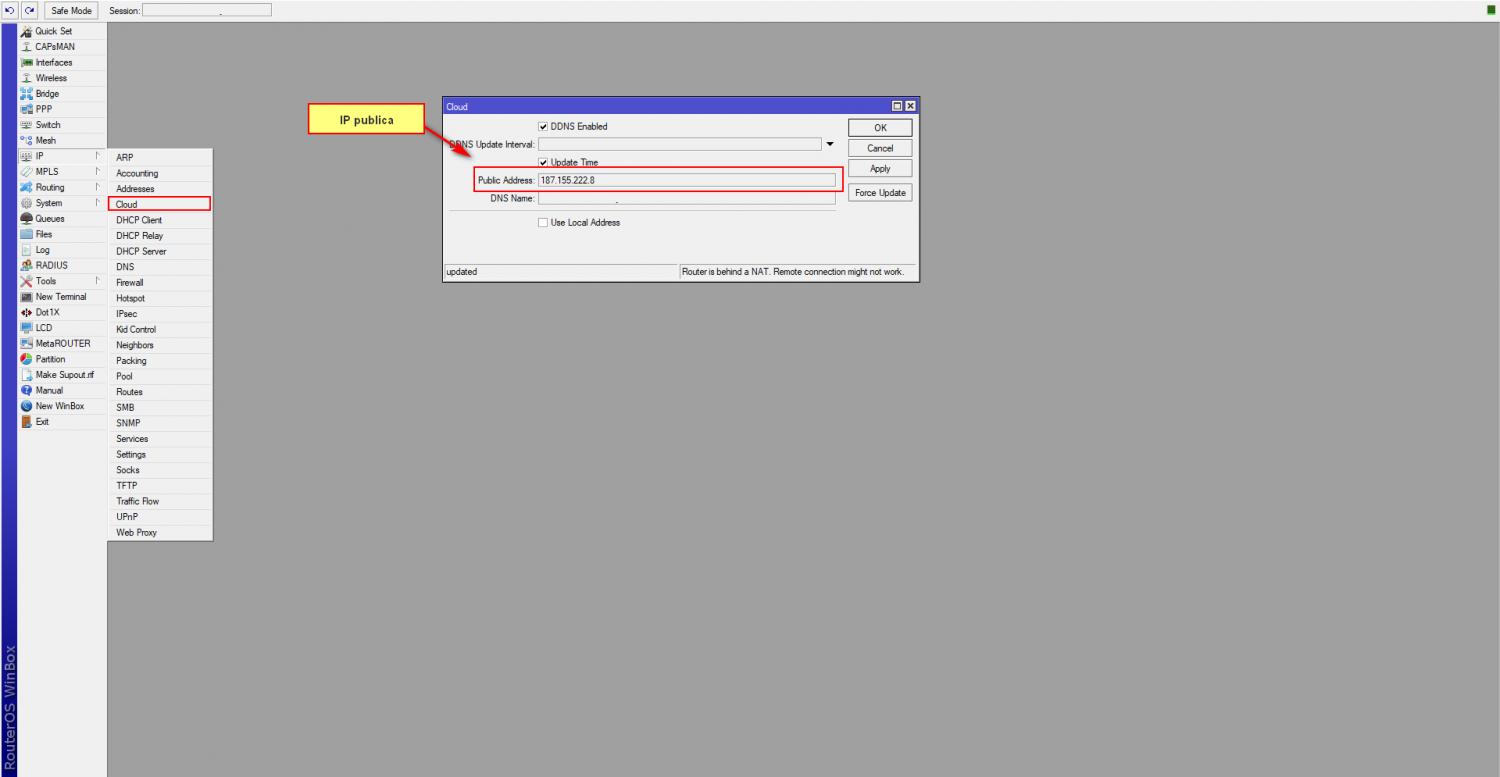Close the Cloud dialog window
The height and width of the screenshot is (777, 1500).
click(910, 106)
